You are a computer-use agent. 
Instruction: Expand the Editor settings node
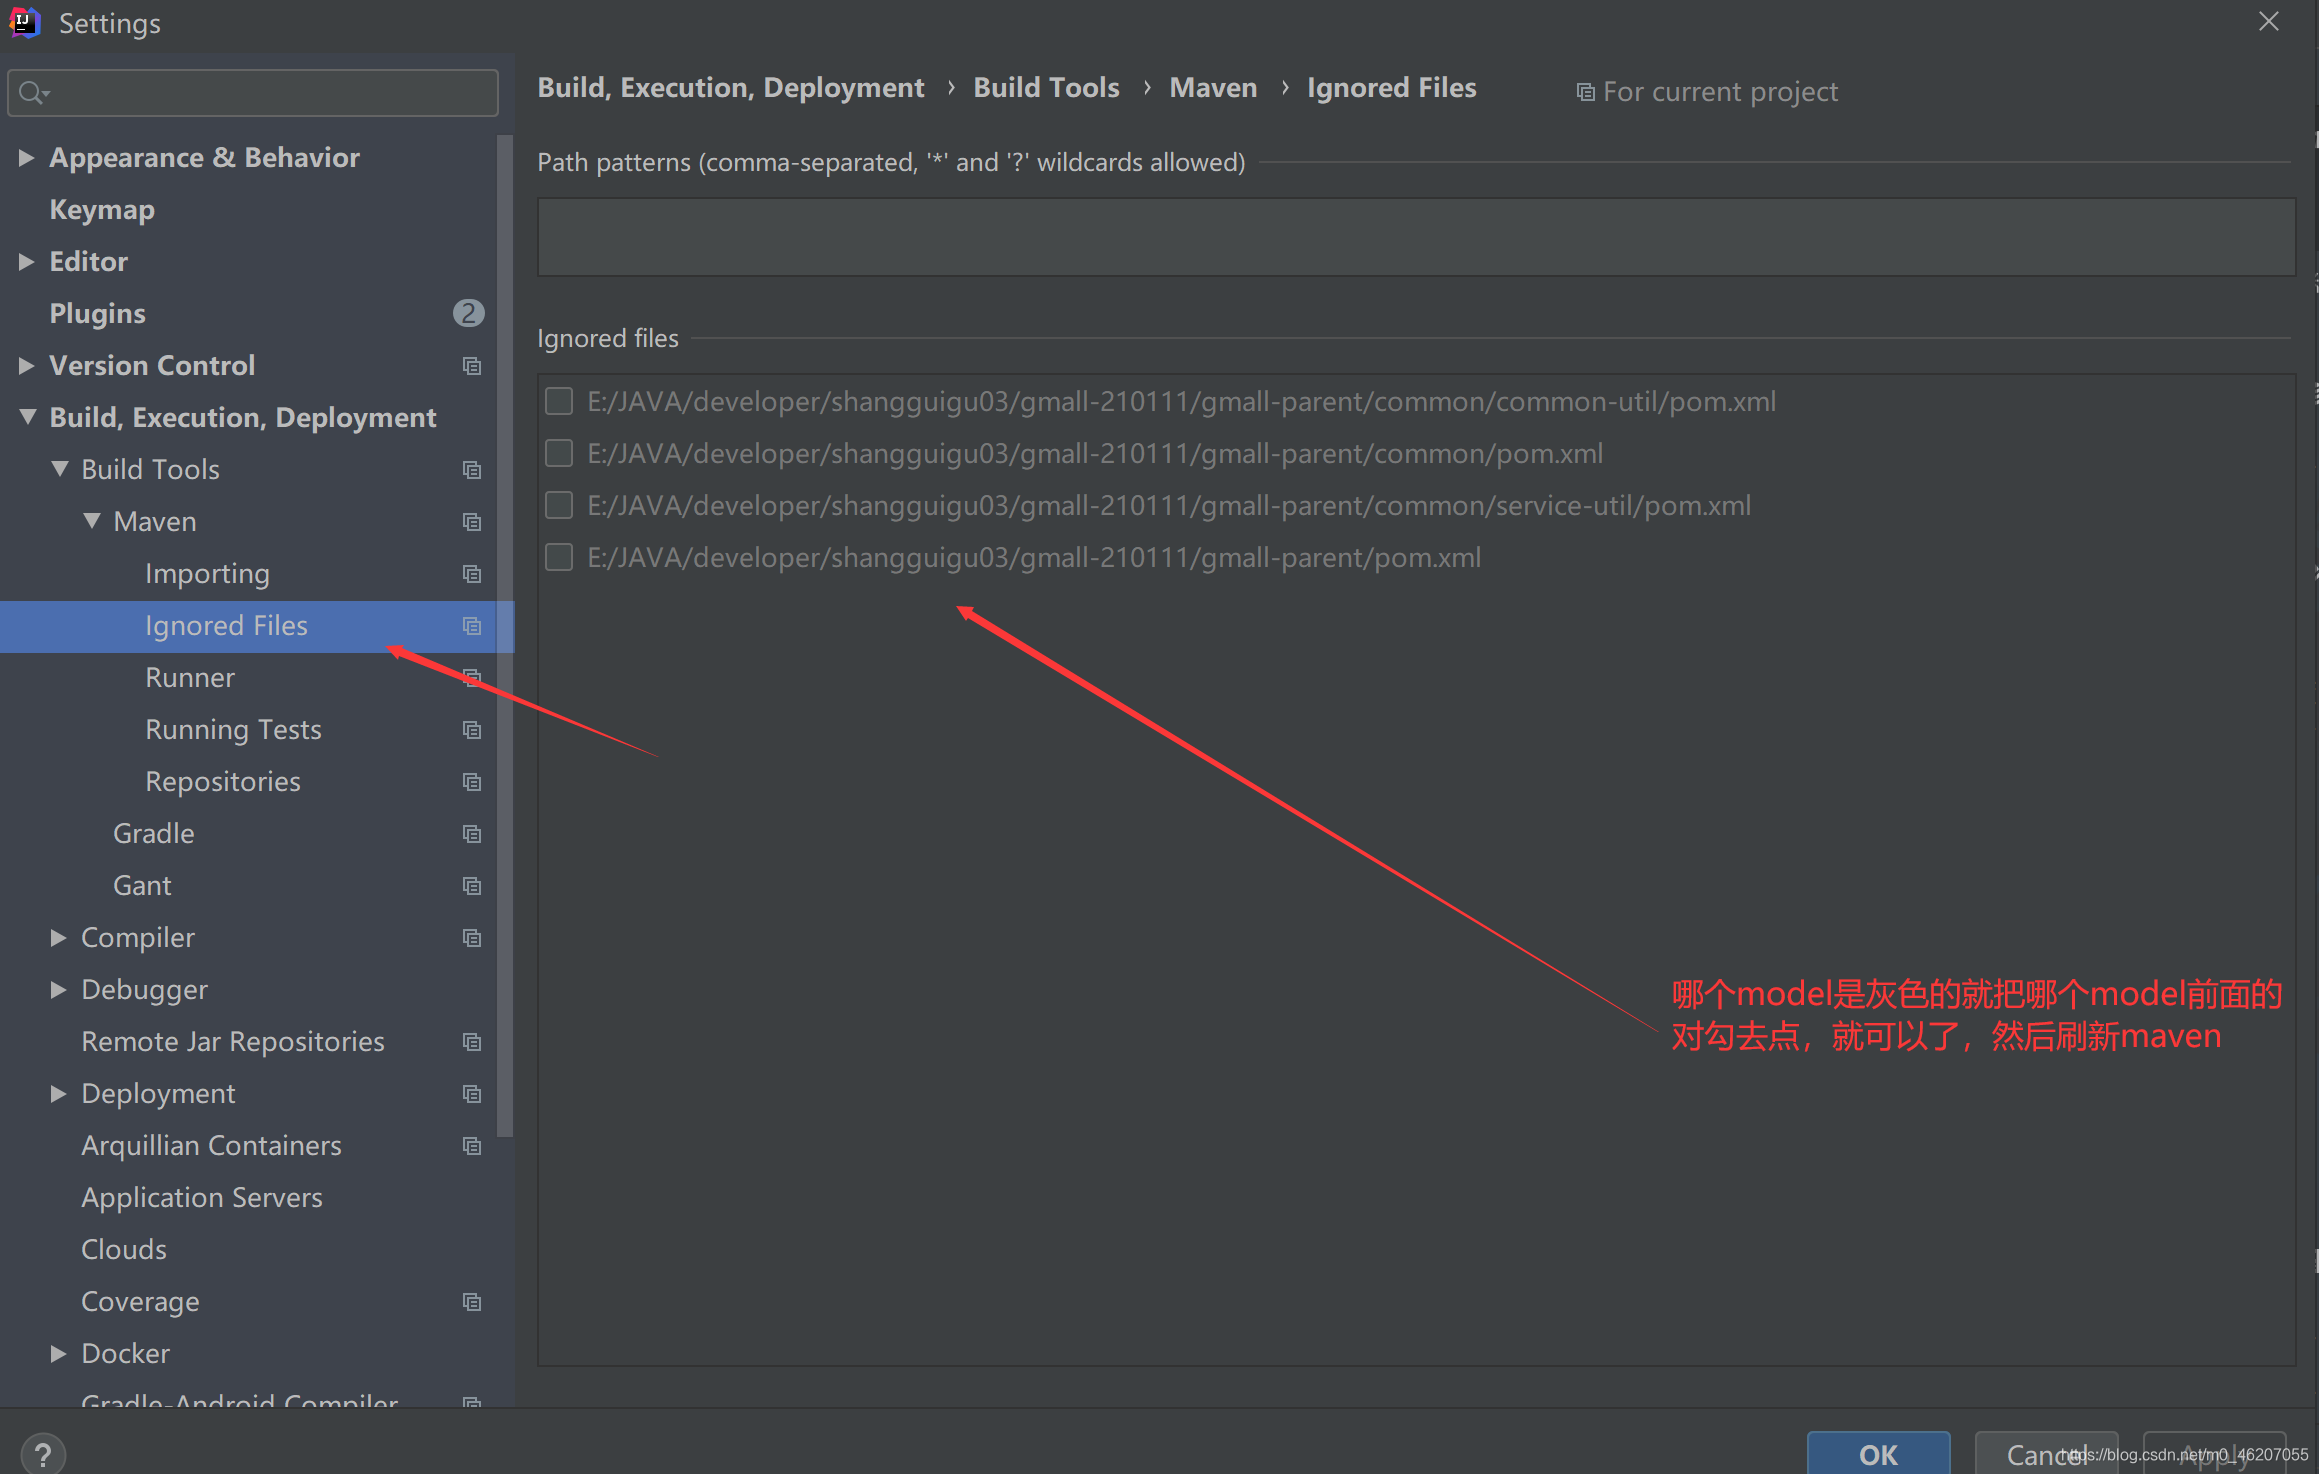pos(27,261)
